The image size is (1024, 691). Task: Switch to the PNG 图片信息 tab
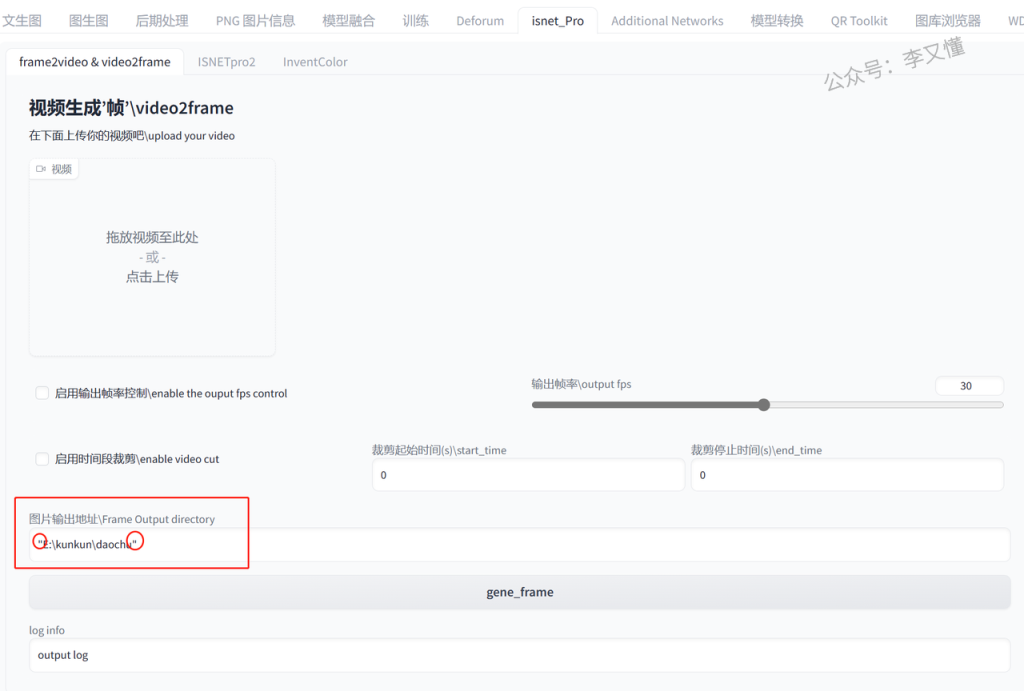[255, 20]
